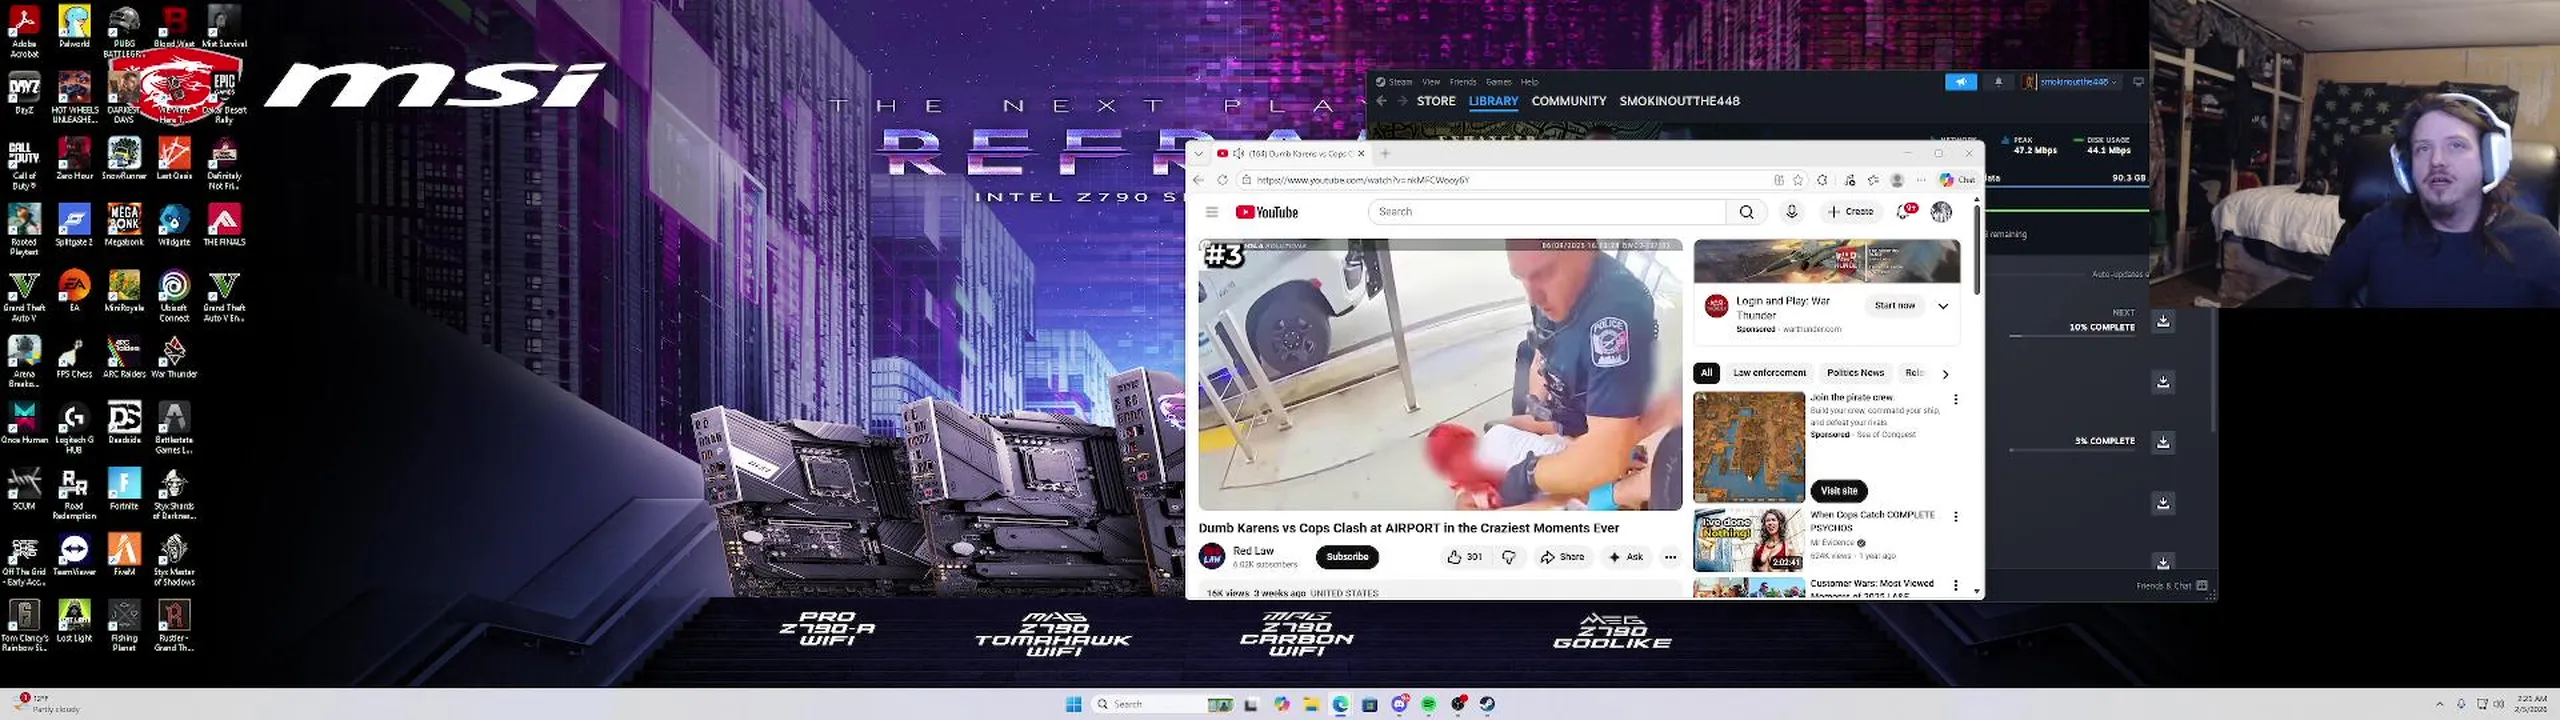Image resolution: width=2560 pixels, height=720 pixels.
Task: Dislike the video with thumbs down
Action: click(1509, 557)
